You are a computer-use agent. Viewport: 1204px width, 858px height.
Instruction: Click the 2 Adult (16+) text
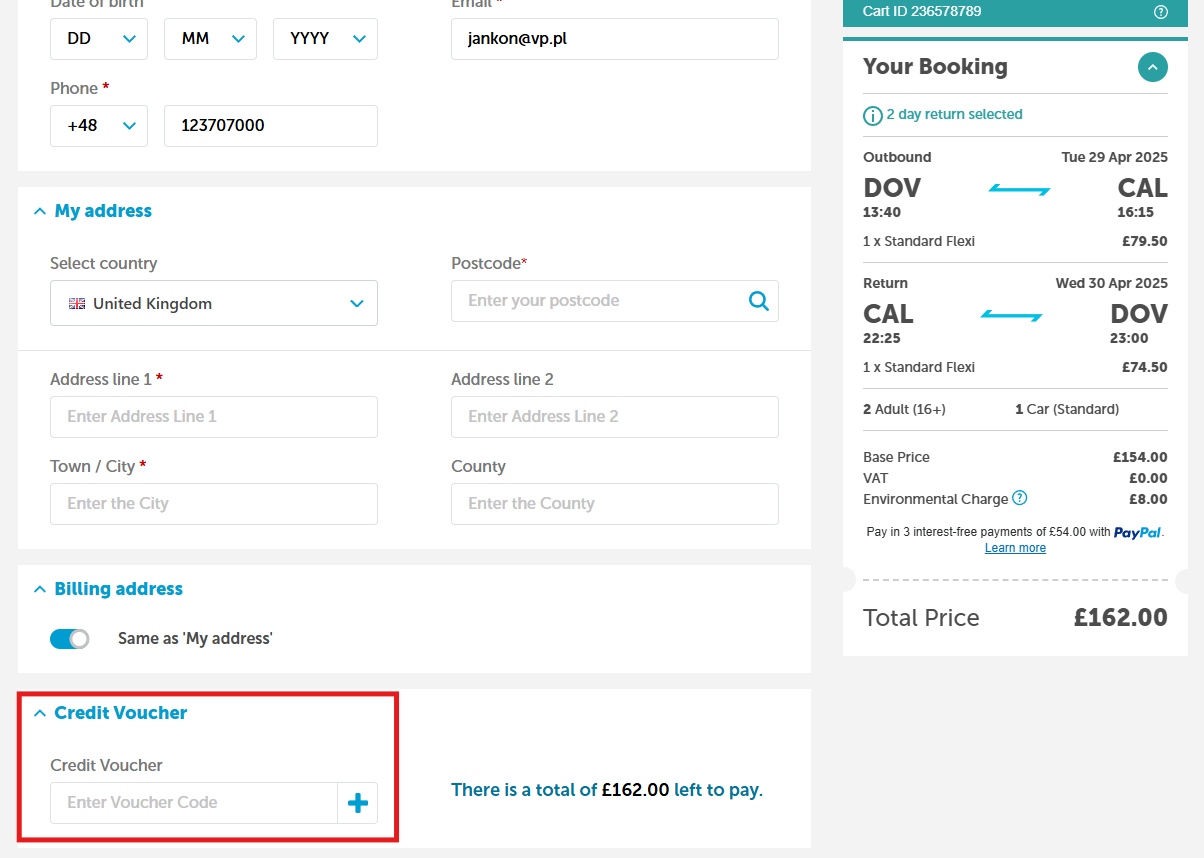(904, 409)
